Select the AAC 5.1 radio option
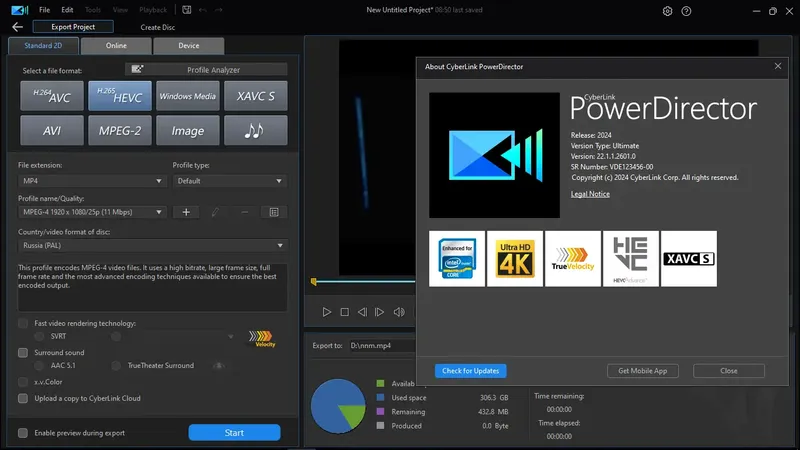Image resolution: width=800 pixels, height=450 pixels. 39,365
